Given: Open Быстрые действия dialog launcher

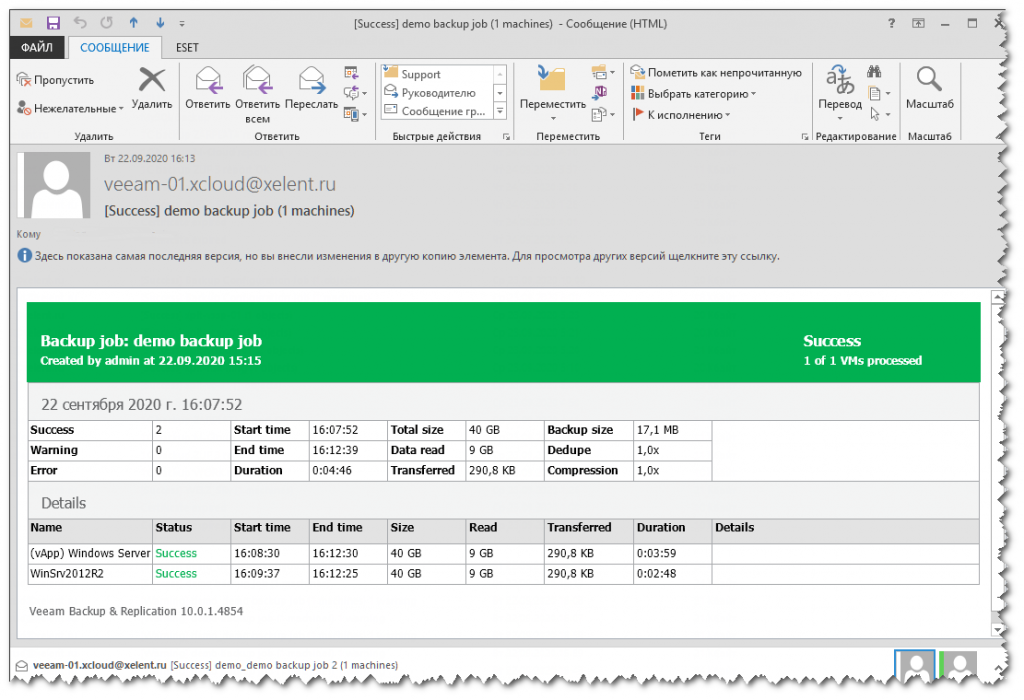Looking at the screenshot, I should click(506, 136).
